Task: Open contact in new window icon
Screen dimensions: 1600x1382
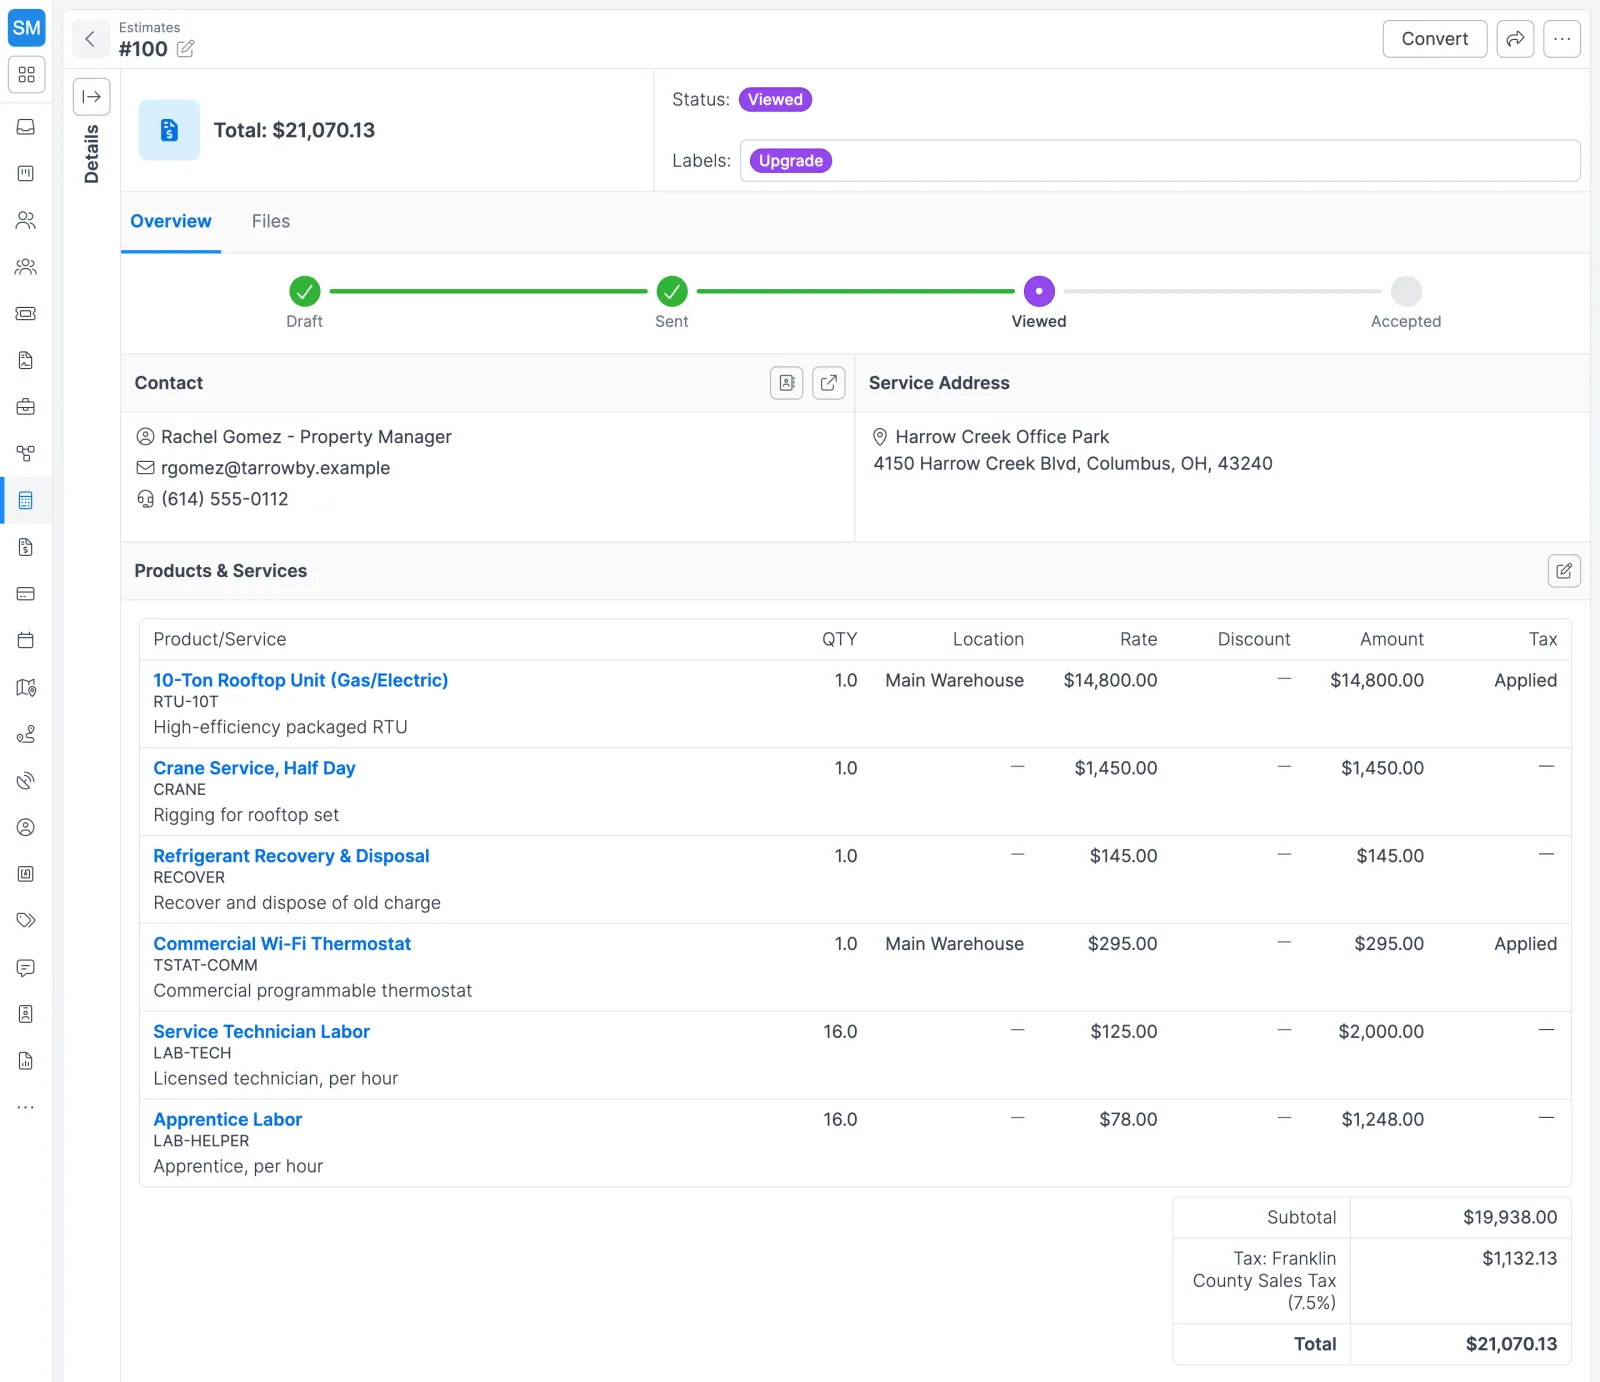Action: pyautogui.click(x=829, y=383)
